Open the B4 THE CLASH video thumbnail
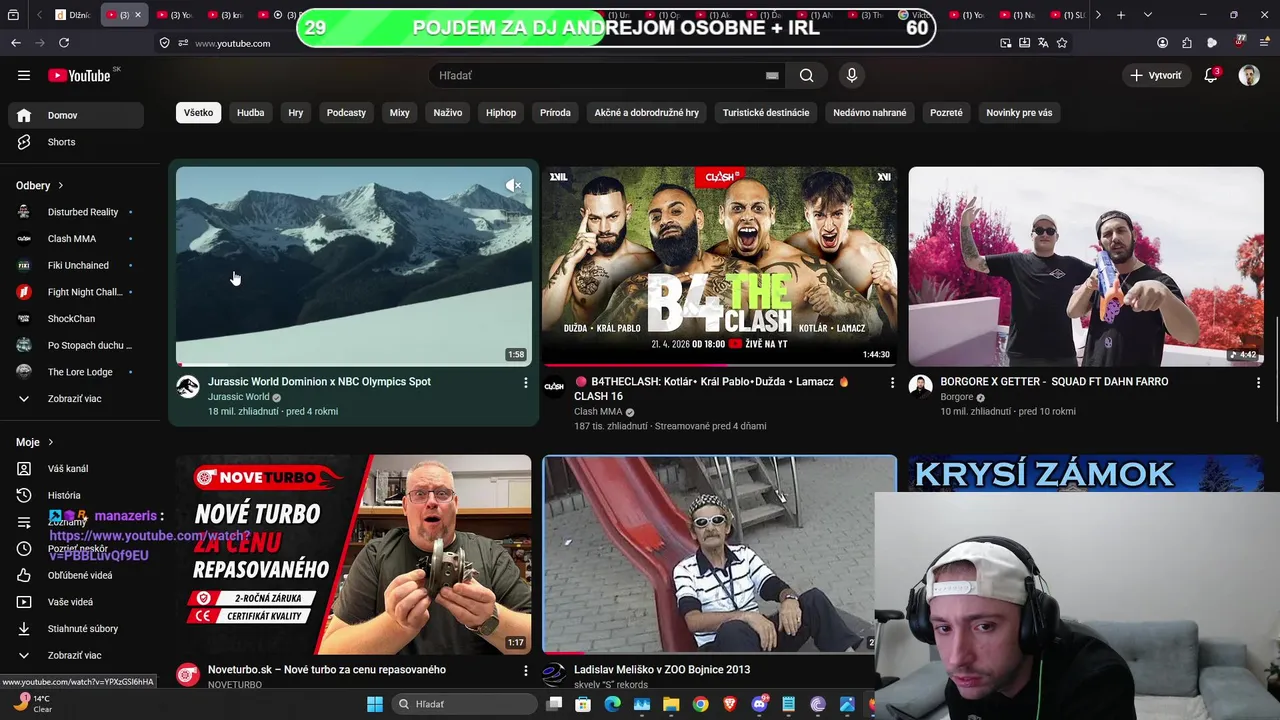This screenshot has width=1280, height=720. pos(719,266)
